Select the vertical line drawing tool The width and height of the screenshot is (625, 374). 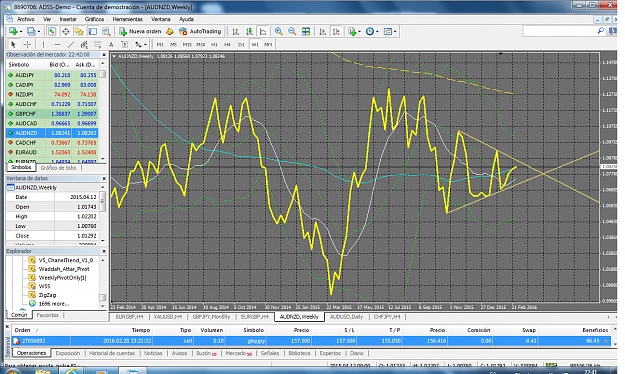(x=43, y=44)
